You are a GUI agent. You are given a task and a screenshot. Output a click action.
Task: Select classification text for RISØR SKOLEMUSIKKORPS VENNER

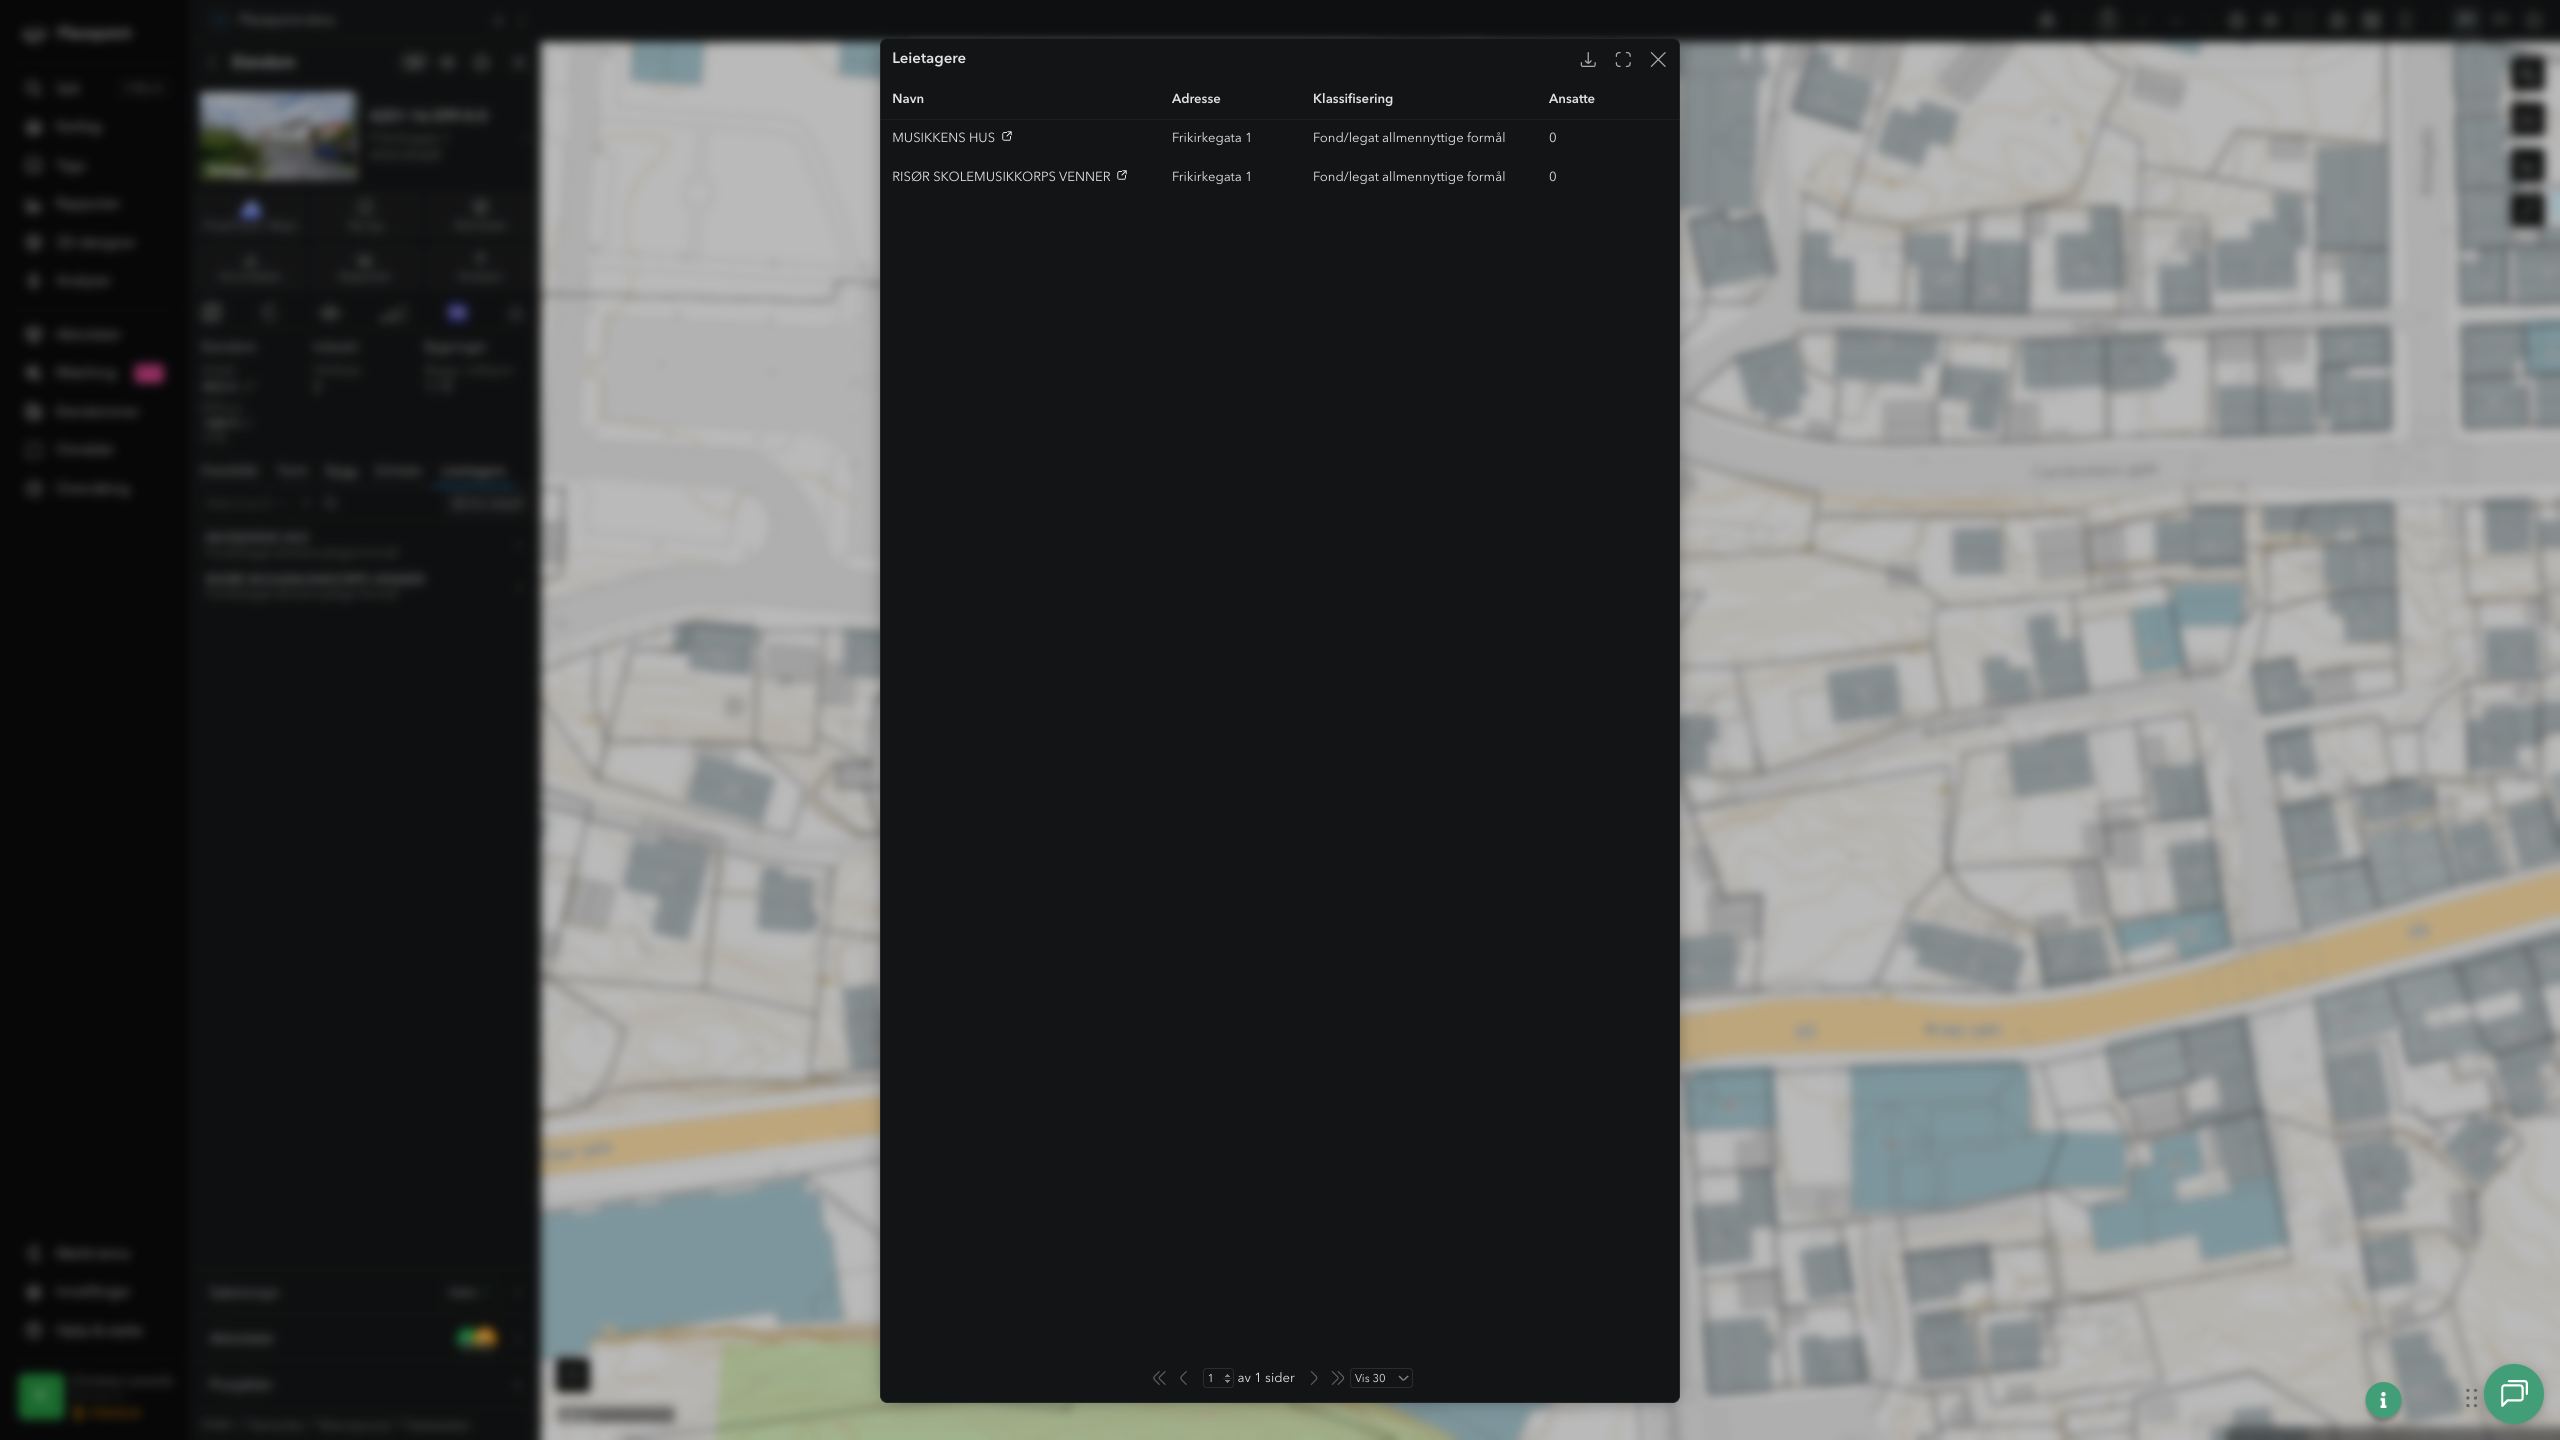coord(1409,177)
